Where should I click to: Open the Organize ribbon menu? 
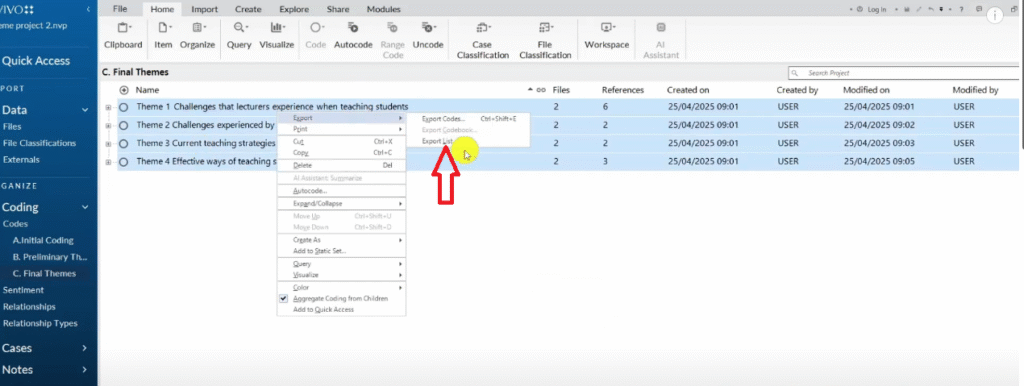[x=197, y=36]
